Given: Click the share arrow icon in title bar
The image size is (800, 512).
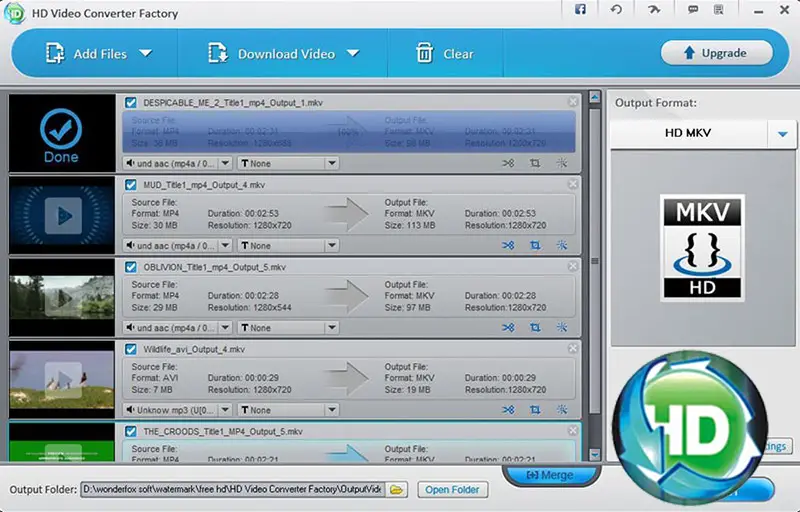Looking at the screenshot, I should coord(654,9).
